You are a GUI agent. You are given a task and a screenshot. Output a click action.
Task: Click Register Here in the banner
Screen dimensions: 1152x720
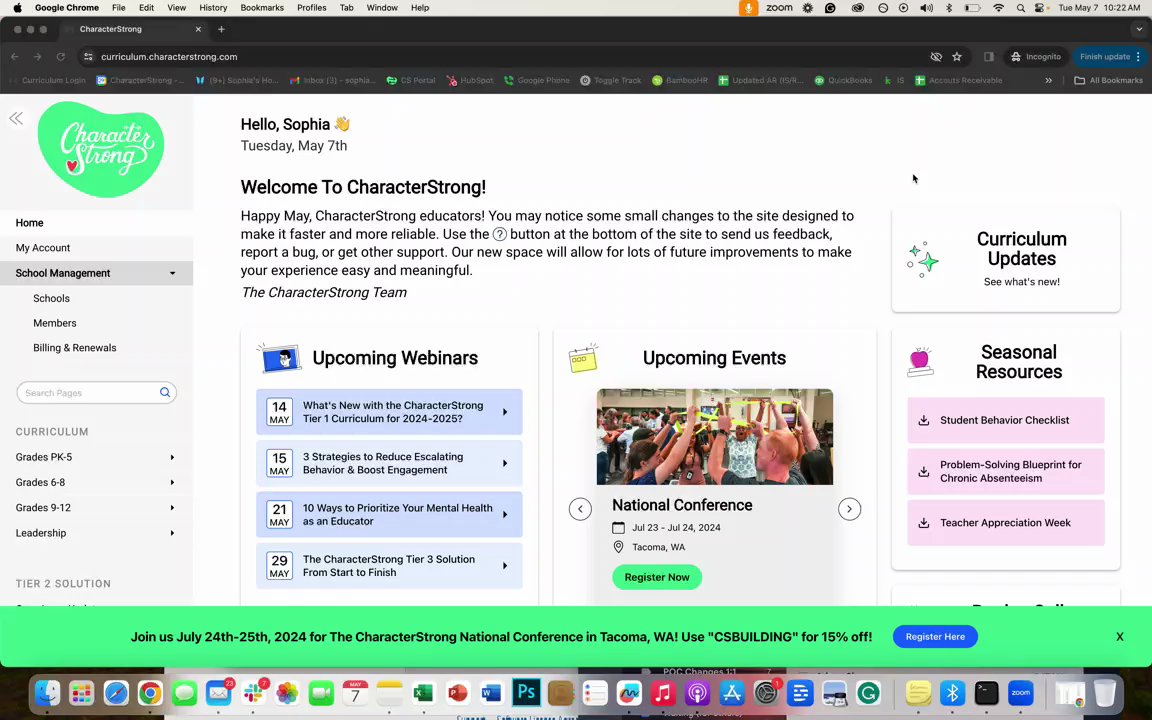[x=935, y=637]
